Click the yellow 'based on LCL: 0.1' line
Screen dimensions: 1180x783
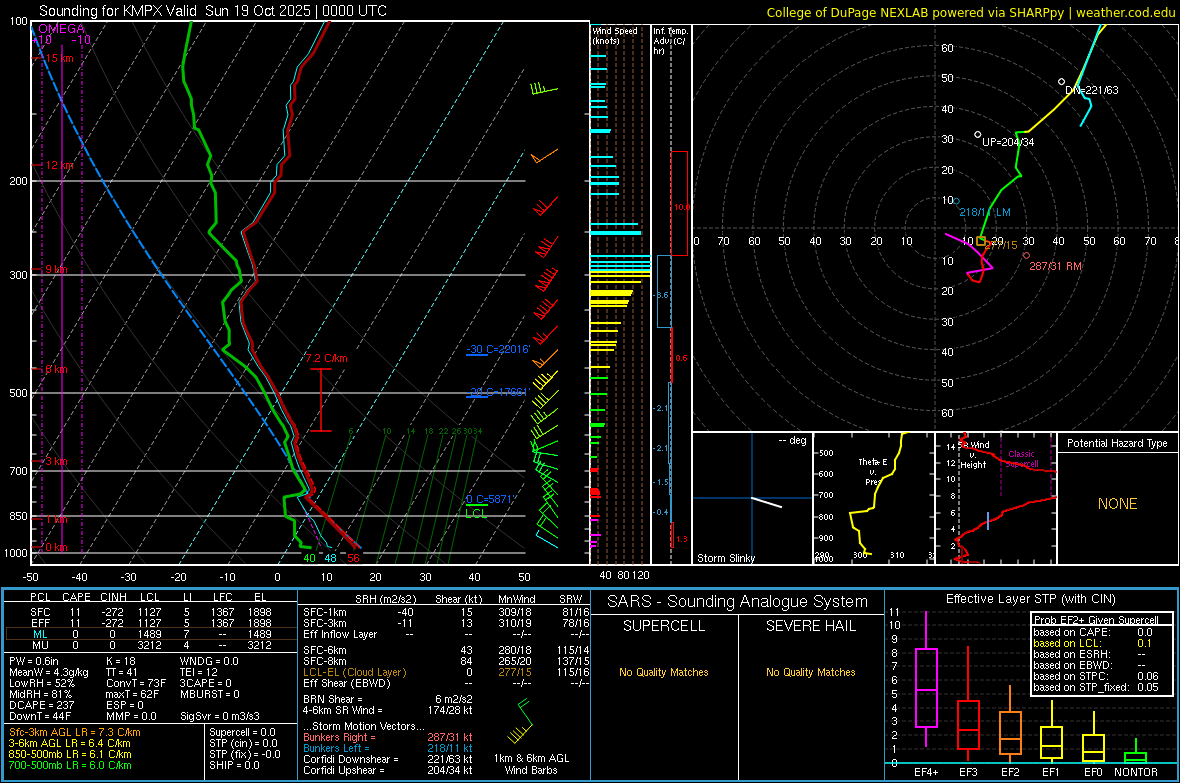click(1092, 643)
